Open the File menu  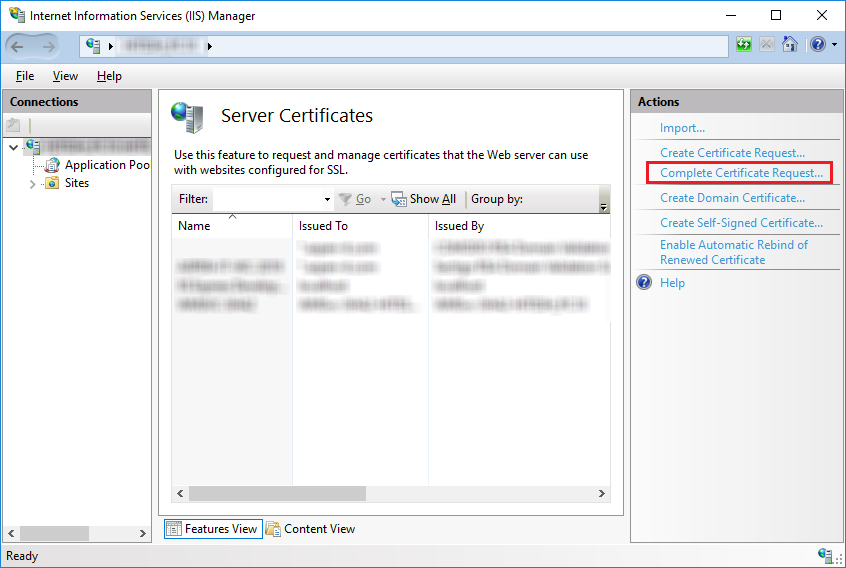25,76
